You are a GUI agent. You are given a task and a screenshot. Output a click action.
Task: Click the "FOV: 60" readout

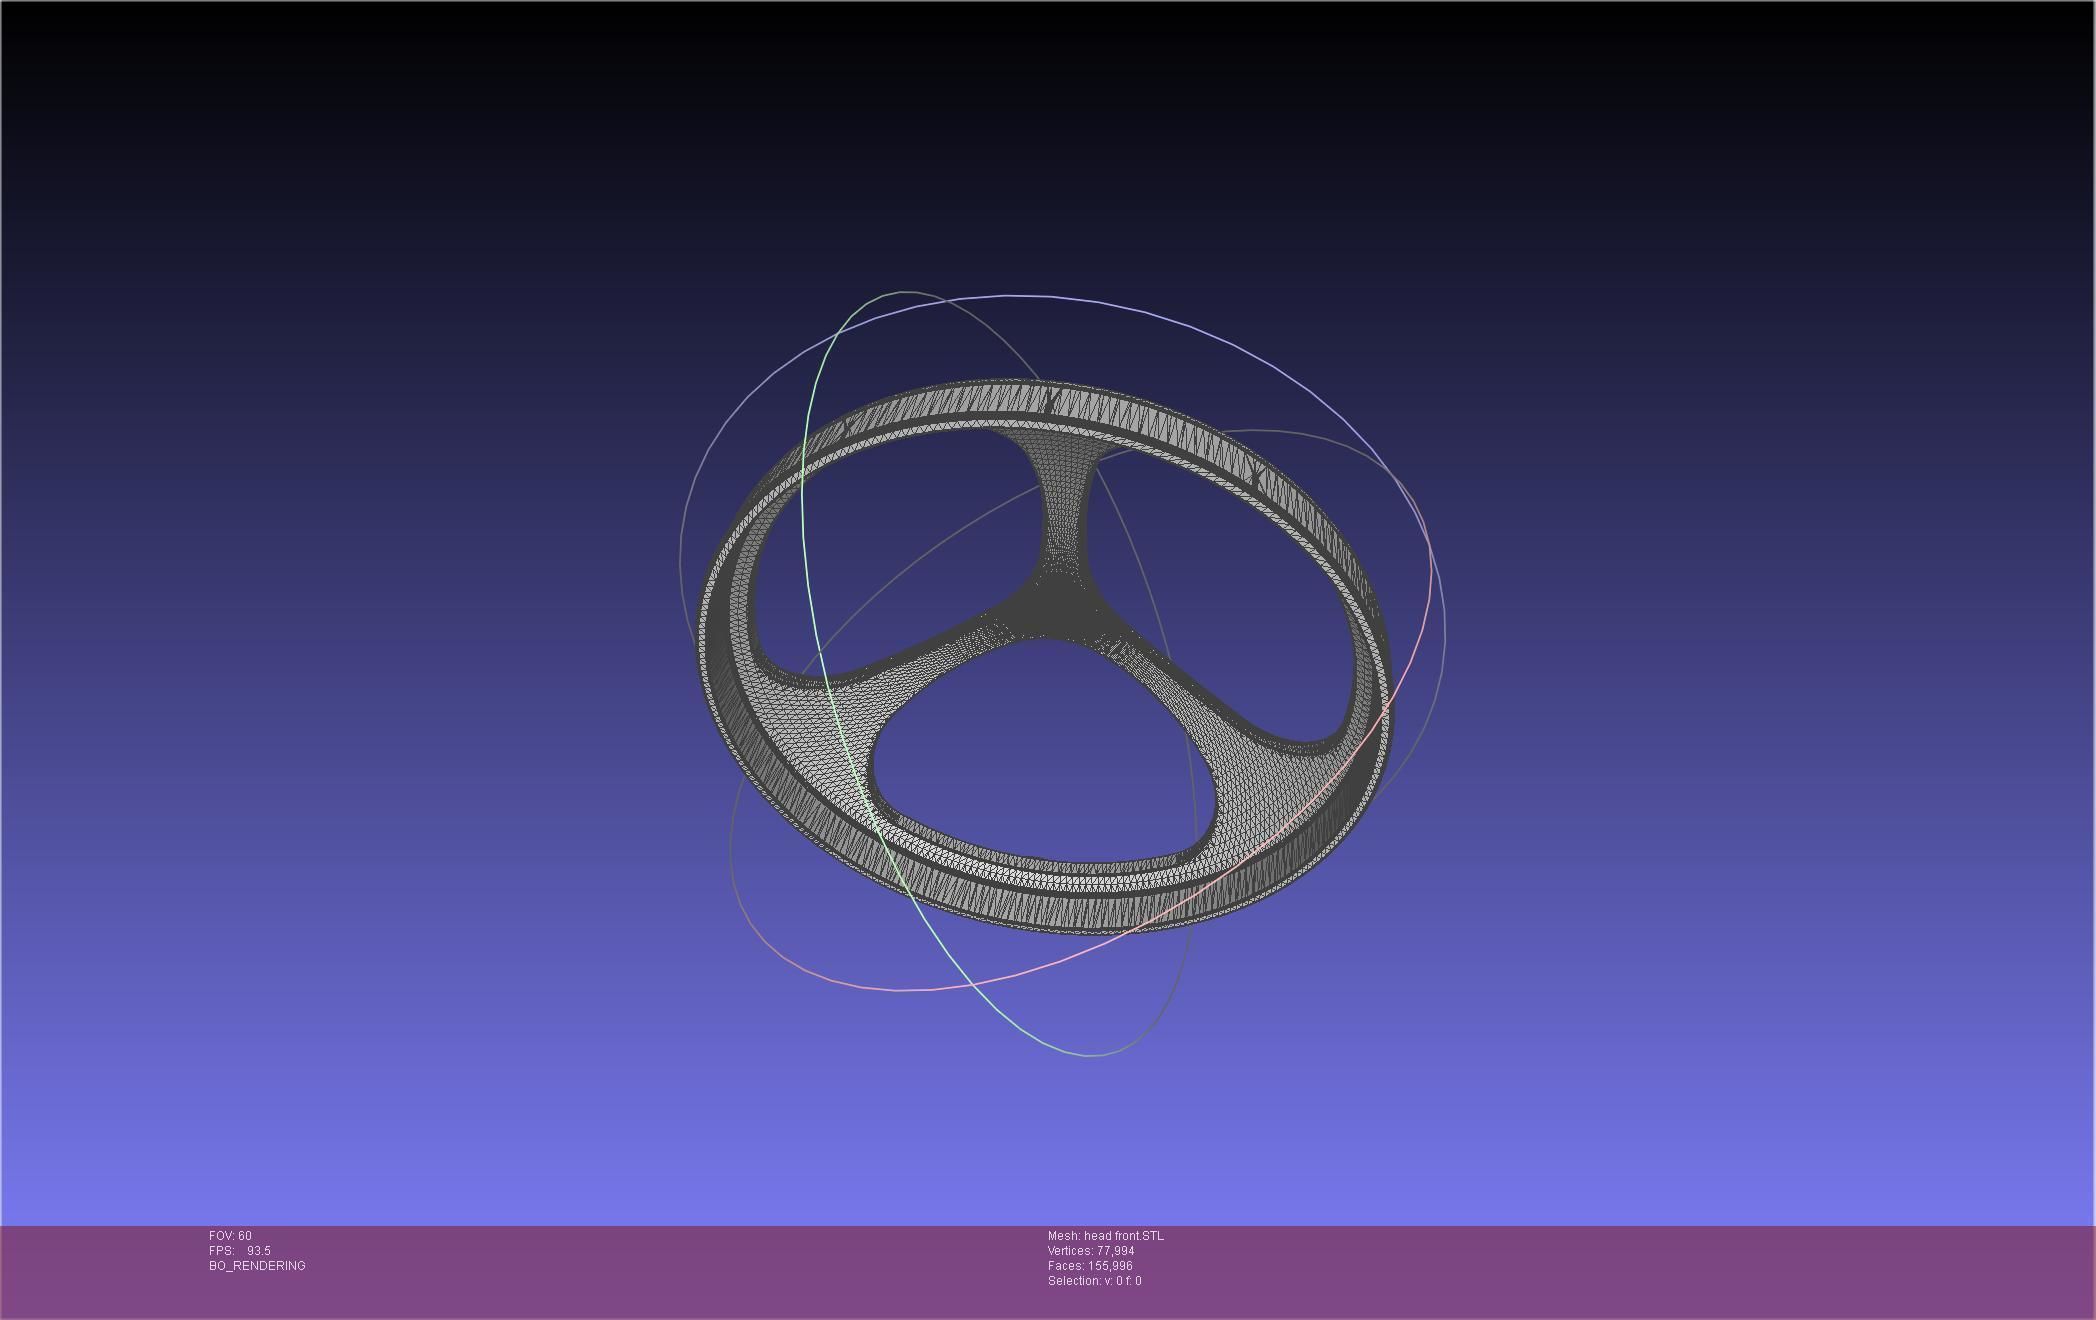230,1236
